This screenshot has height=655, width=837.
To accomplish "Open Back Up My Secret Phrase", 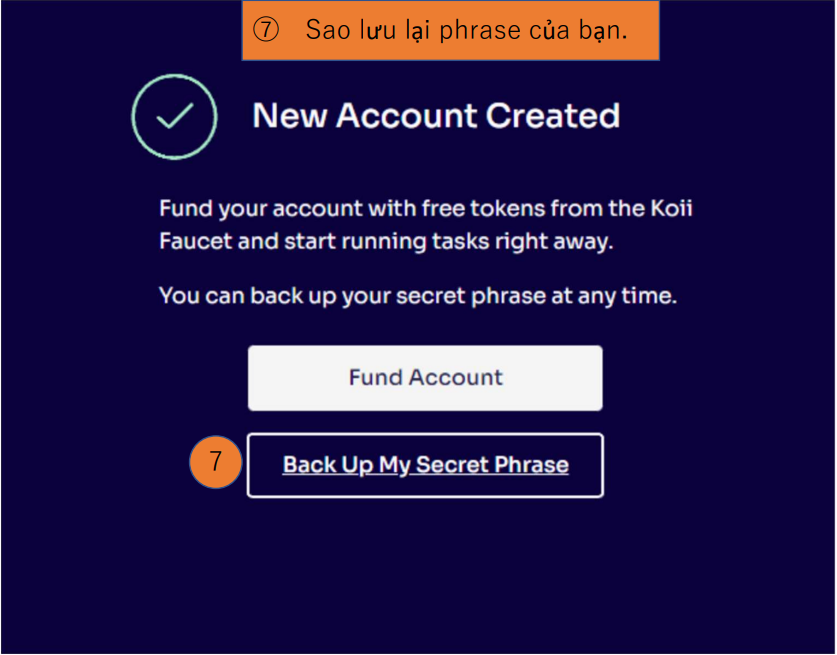I will click(425, 465).
